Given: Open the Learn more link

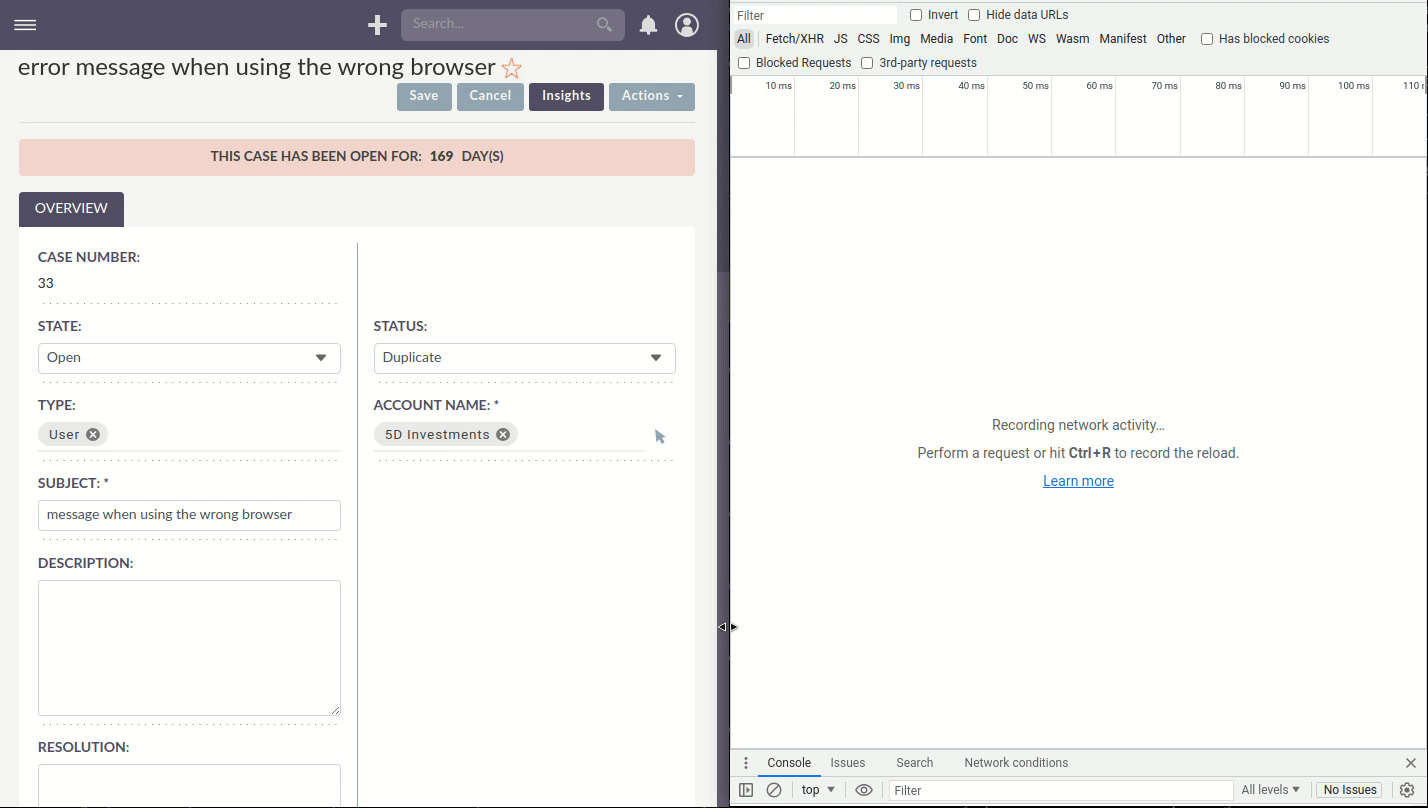Looking at the screenshot, I should pyautogui.click(x=1078, y=481).
